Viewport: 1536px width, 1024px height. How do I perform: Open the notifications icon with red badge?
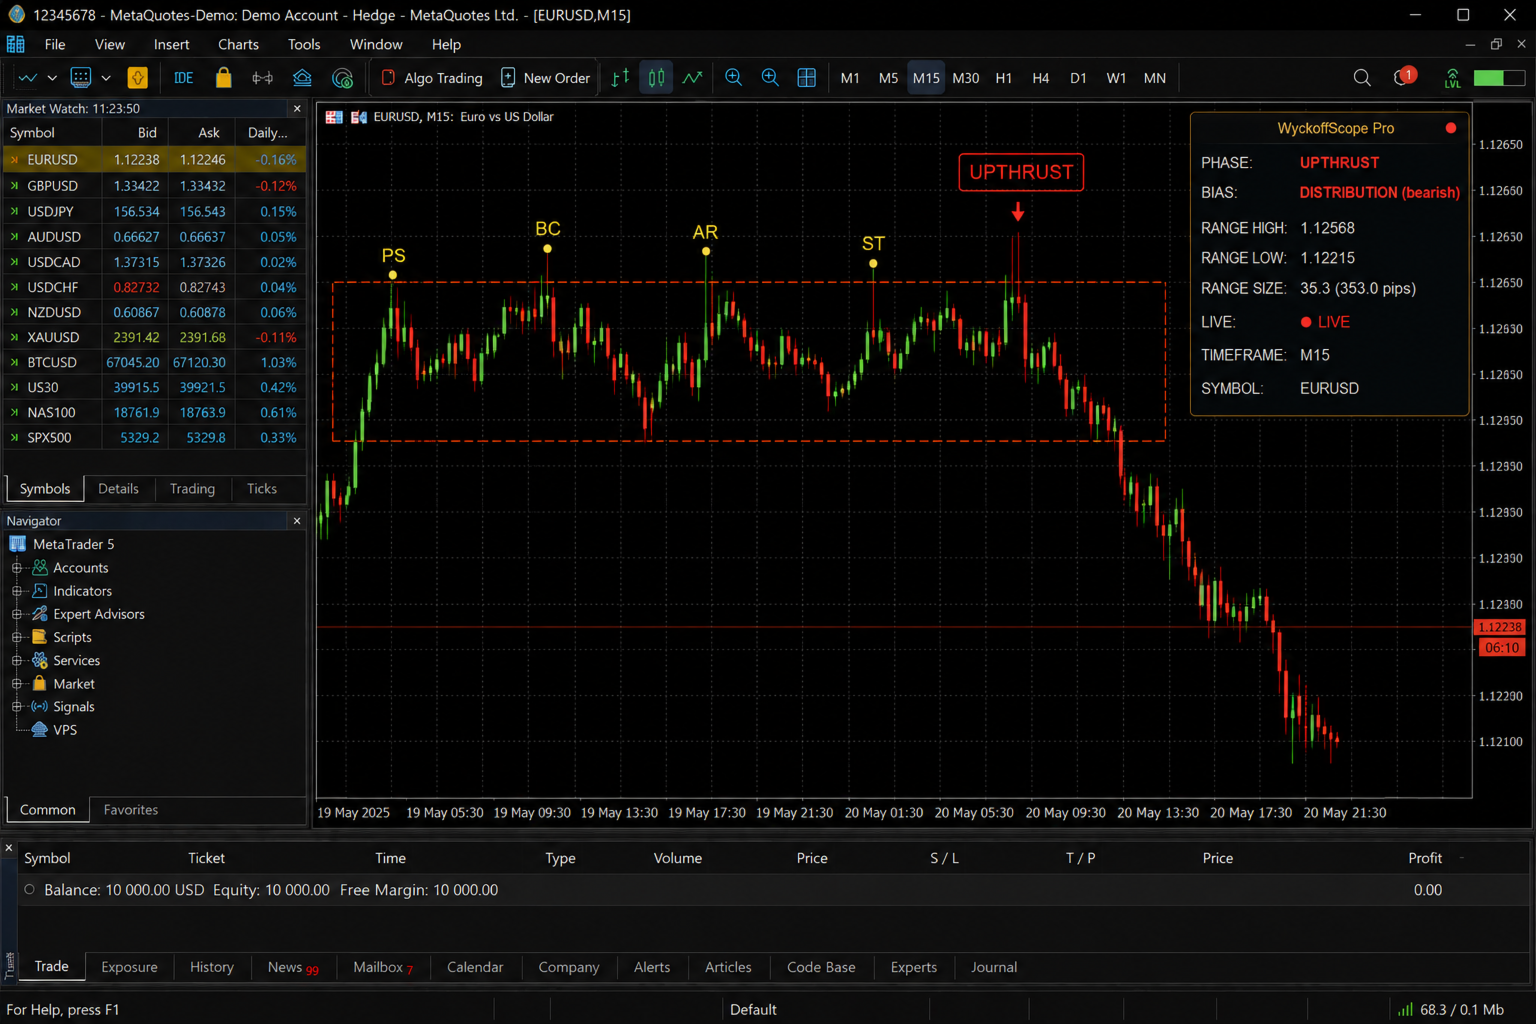1404,77
